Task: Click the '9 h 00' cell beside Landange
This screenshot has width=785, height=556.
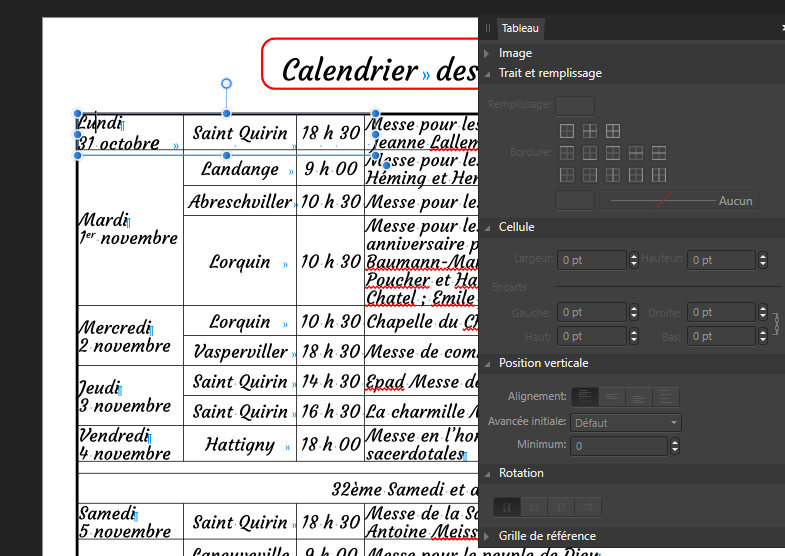Action: (330, 169)
